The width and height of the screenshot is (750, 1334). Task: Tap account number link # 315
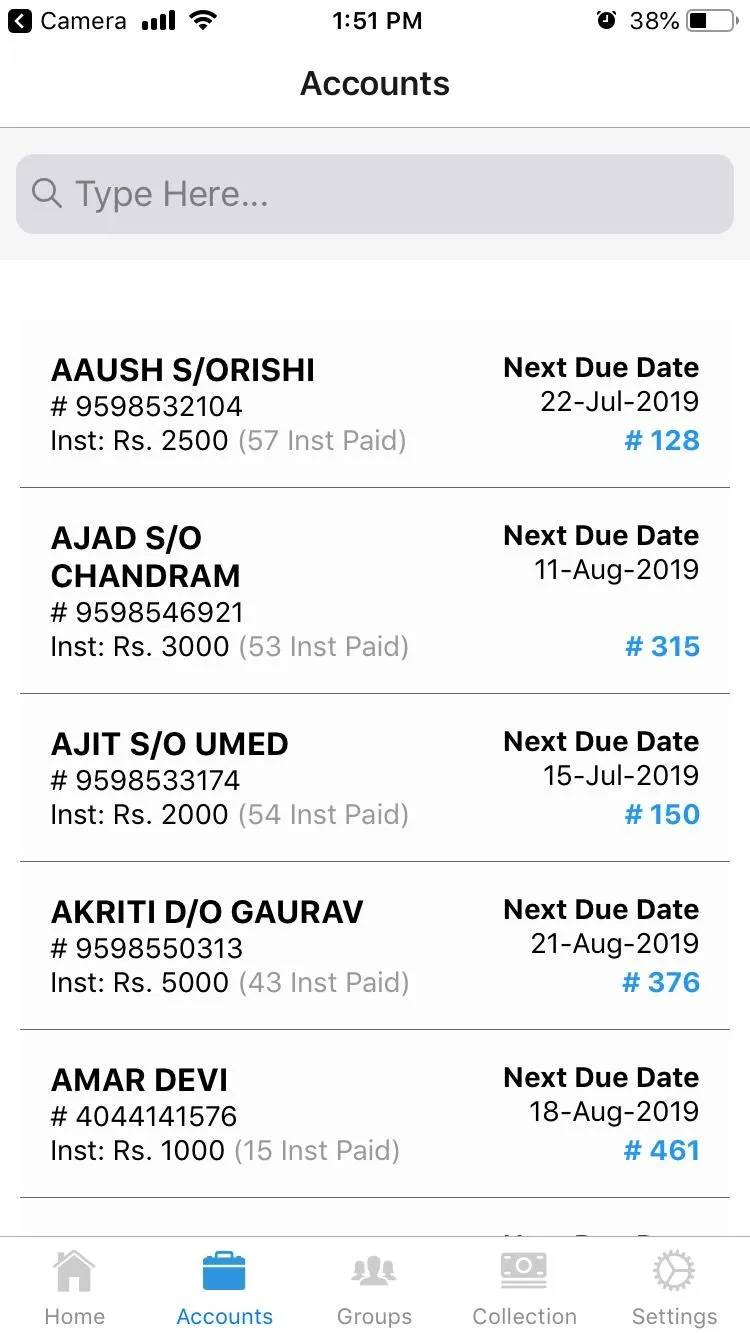point(662,646)
